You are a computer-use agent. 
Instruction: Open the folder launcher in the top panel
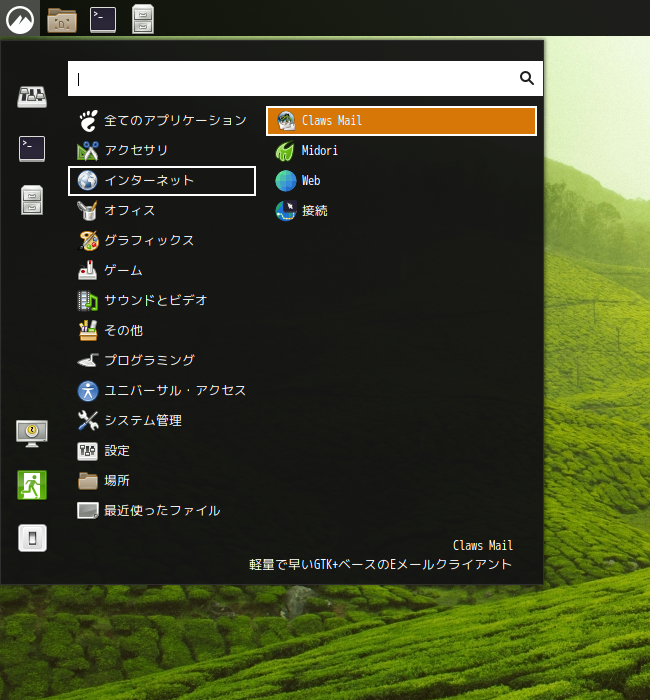[62, 20]
